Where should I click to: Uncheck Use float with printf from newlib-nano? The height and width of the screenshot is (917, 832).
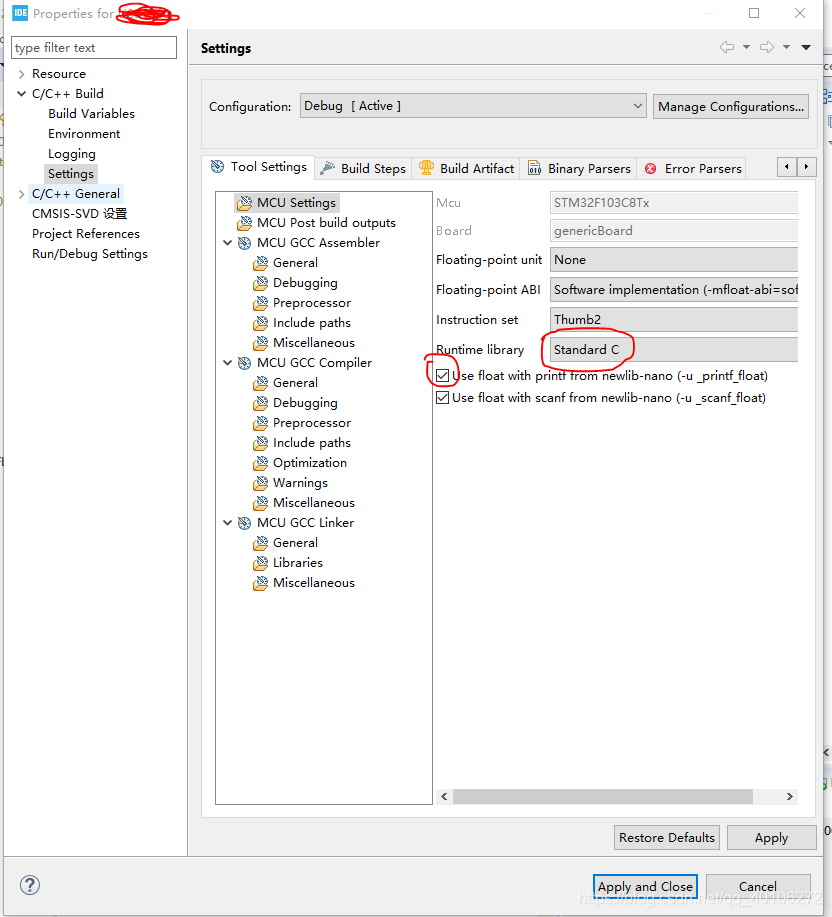click(442, 374)
